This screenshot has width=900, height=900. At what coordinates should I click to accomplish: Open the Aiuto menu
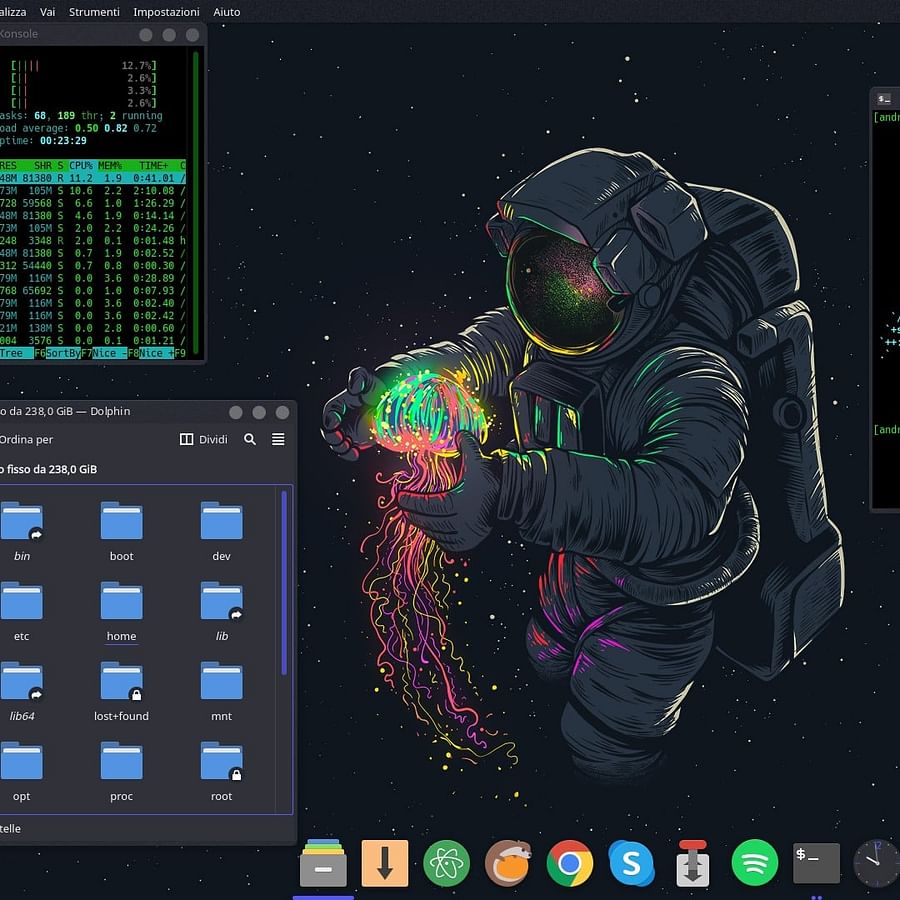226,11
